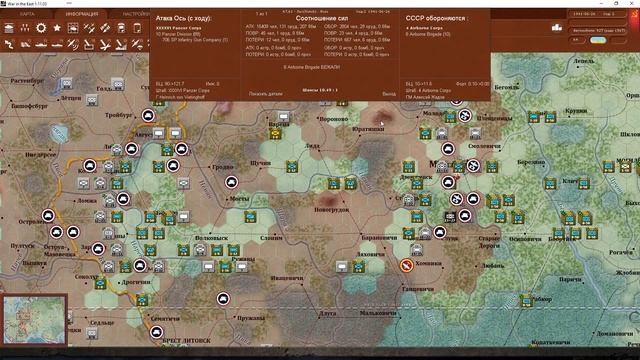Click the Соотношение сил heading
The image size is (640, 360).
click(x=322, y=18)
